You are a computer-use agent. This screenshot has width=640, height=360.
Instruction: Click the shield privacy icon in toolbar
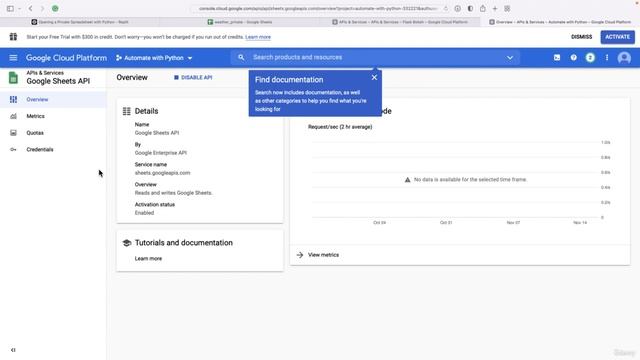470,8
